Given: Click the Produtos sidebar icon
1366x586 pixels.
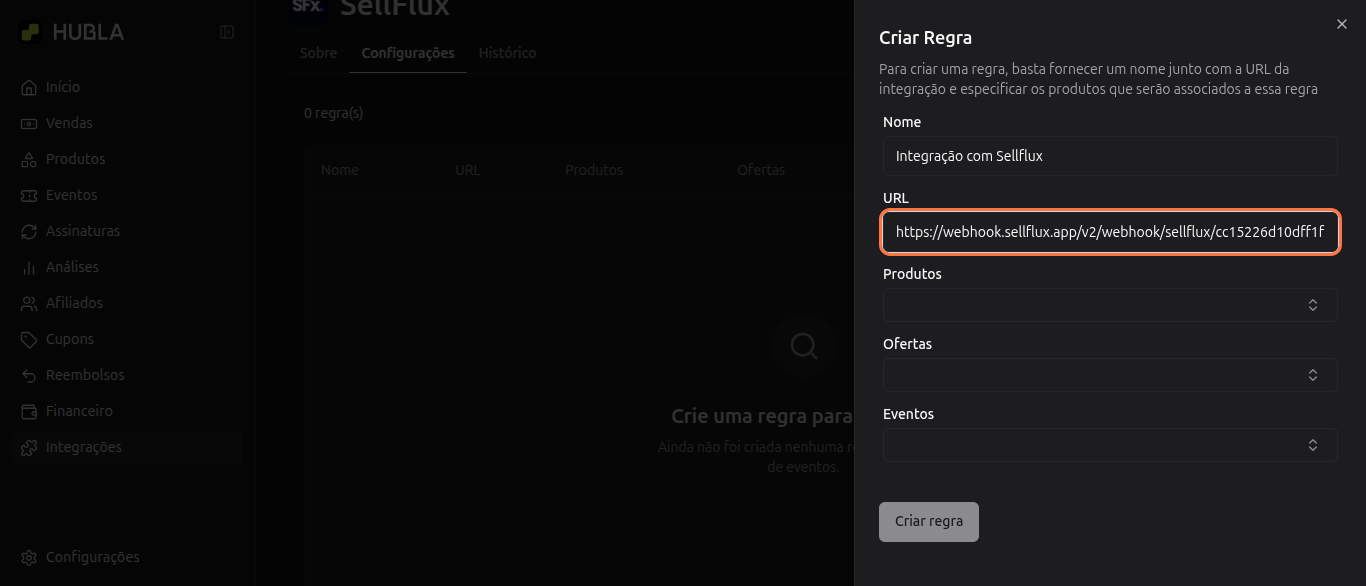Looking at the screenshot, I should 29,159.
